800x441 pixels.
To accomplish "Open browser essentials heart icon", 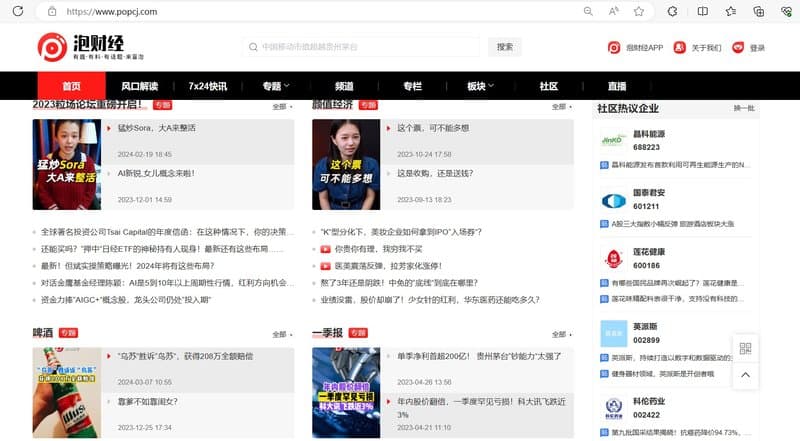I will [786, 11].
